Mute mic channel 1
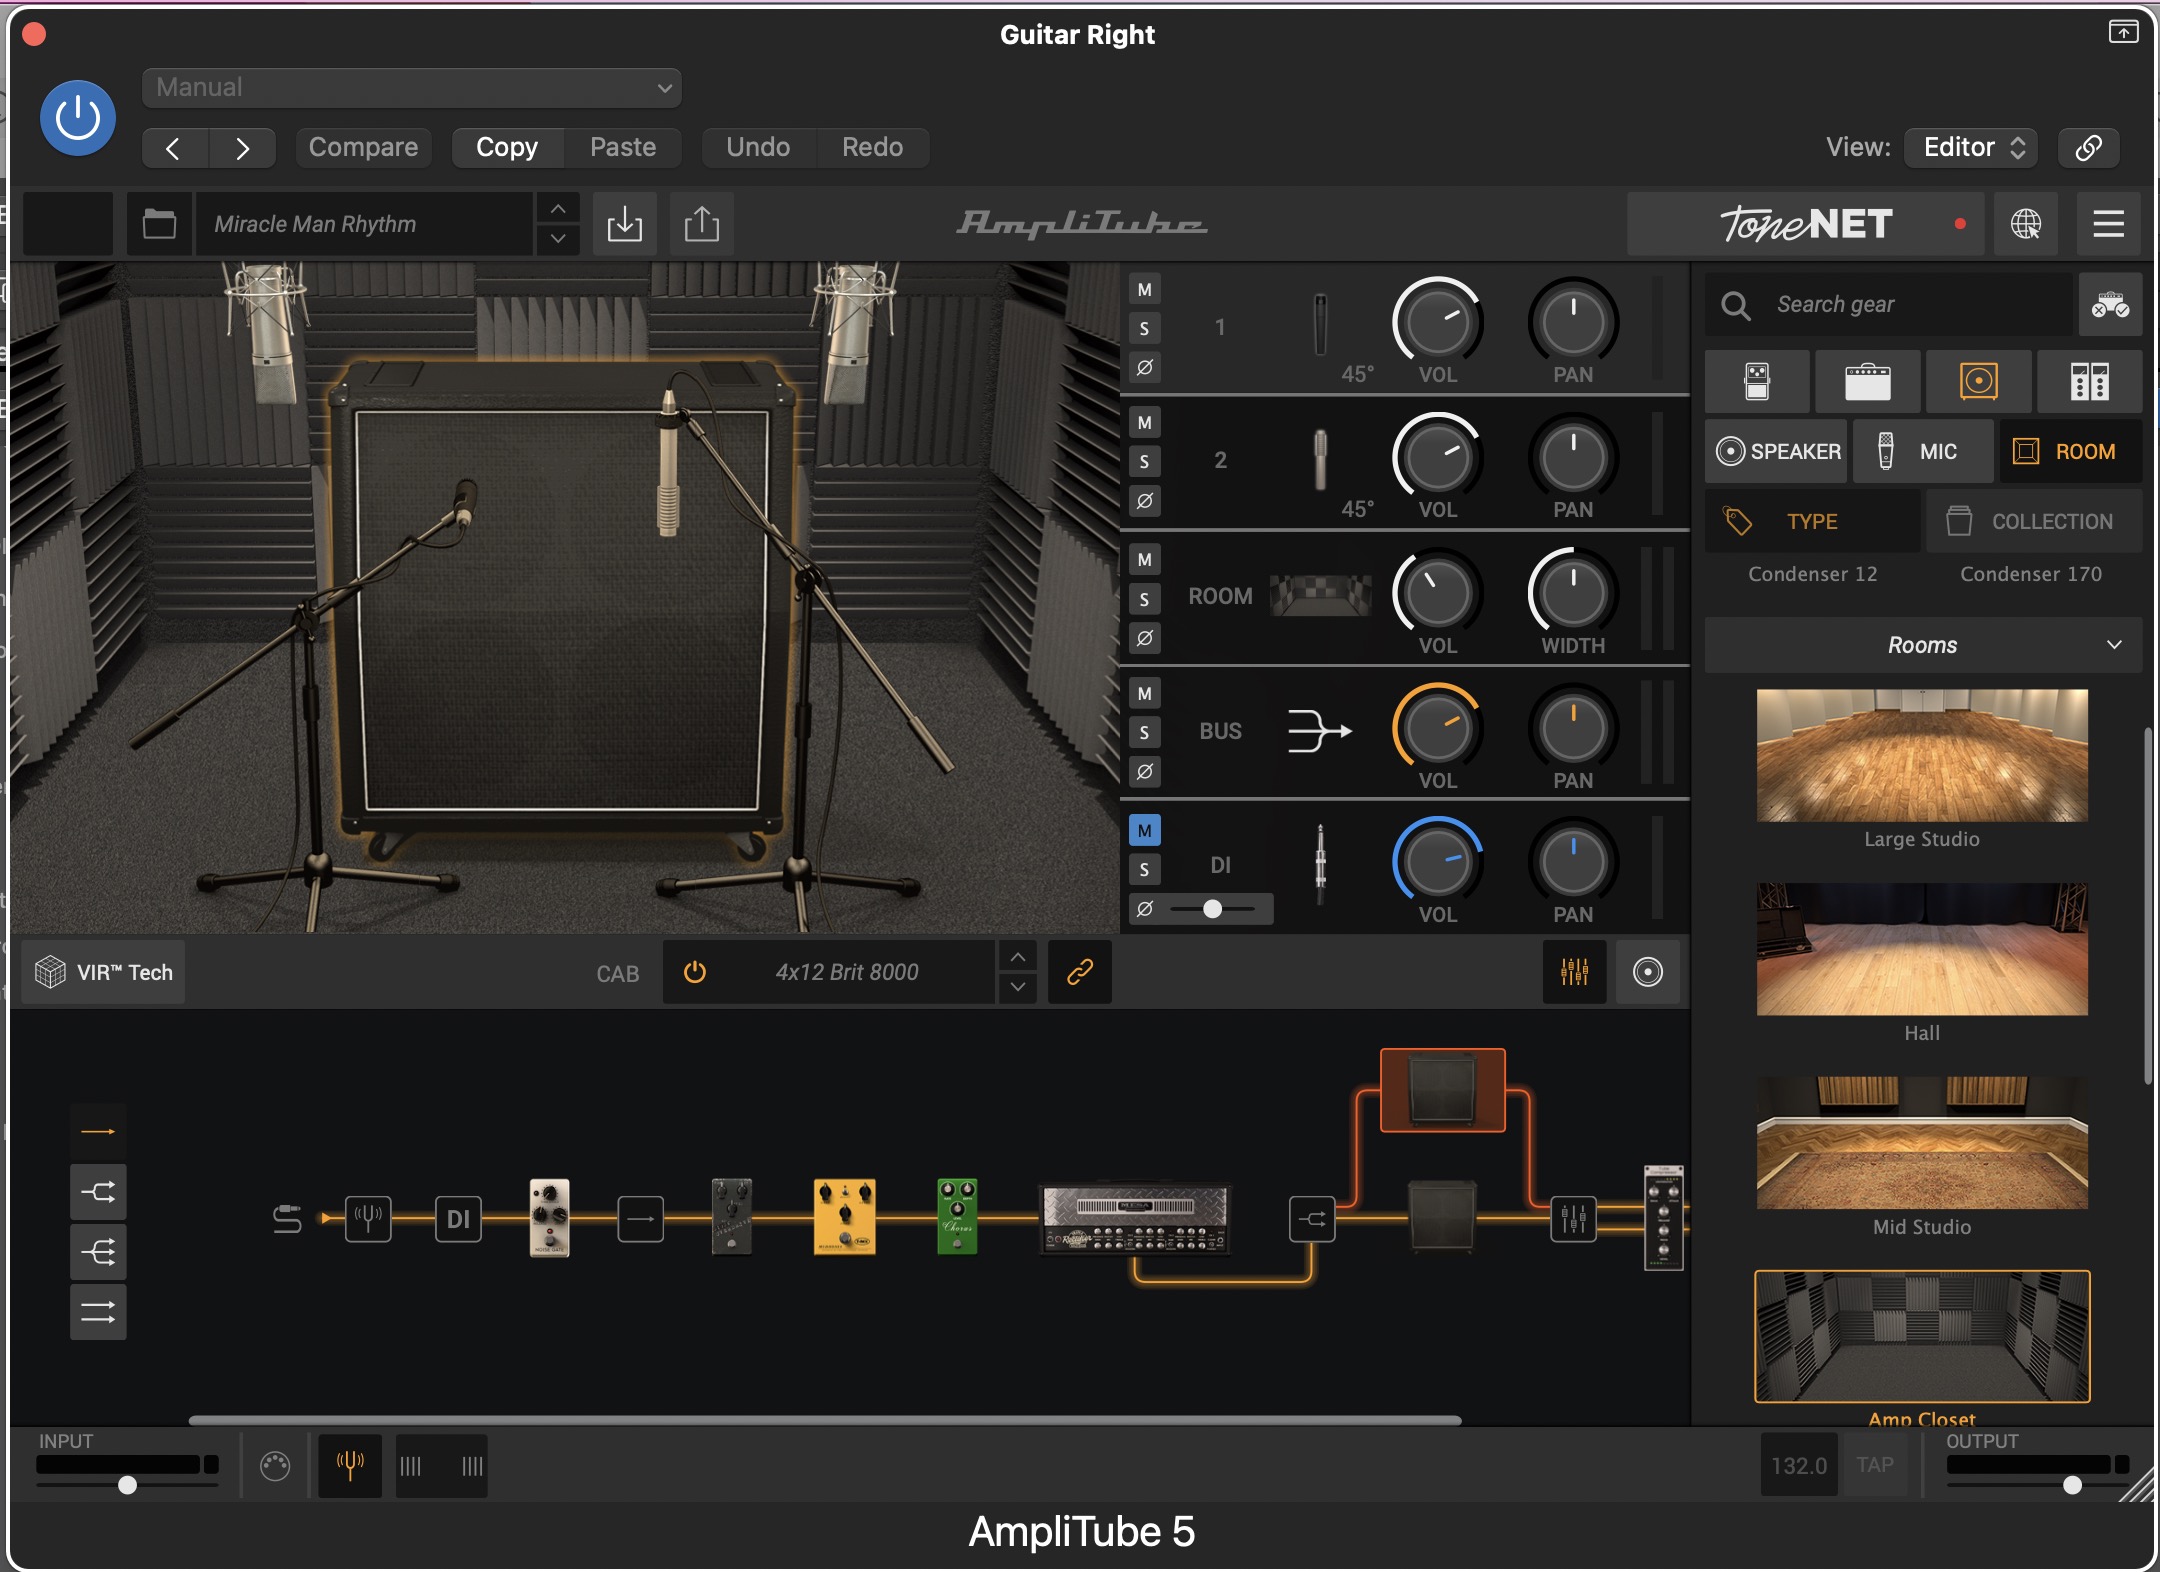The width and height of the screenshot is (2160, 1572). click(1145, 290)
